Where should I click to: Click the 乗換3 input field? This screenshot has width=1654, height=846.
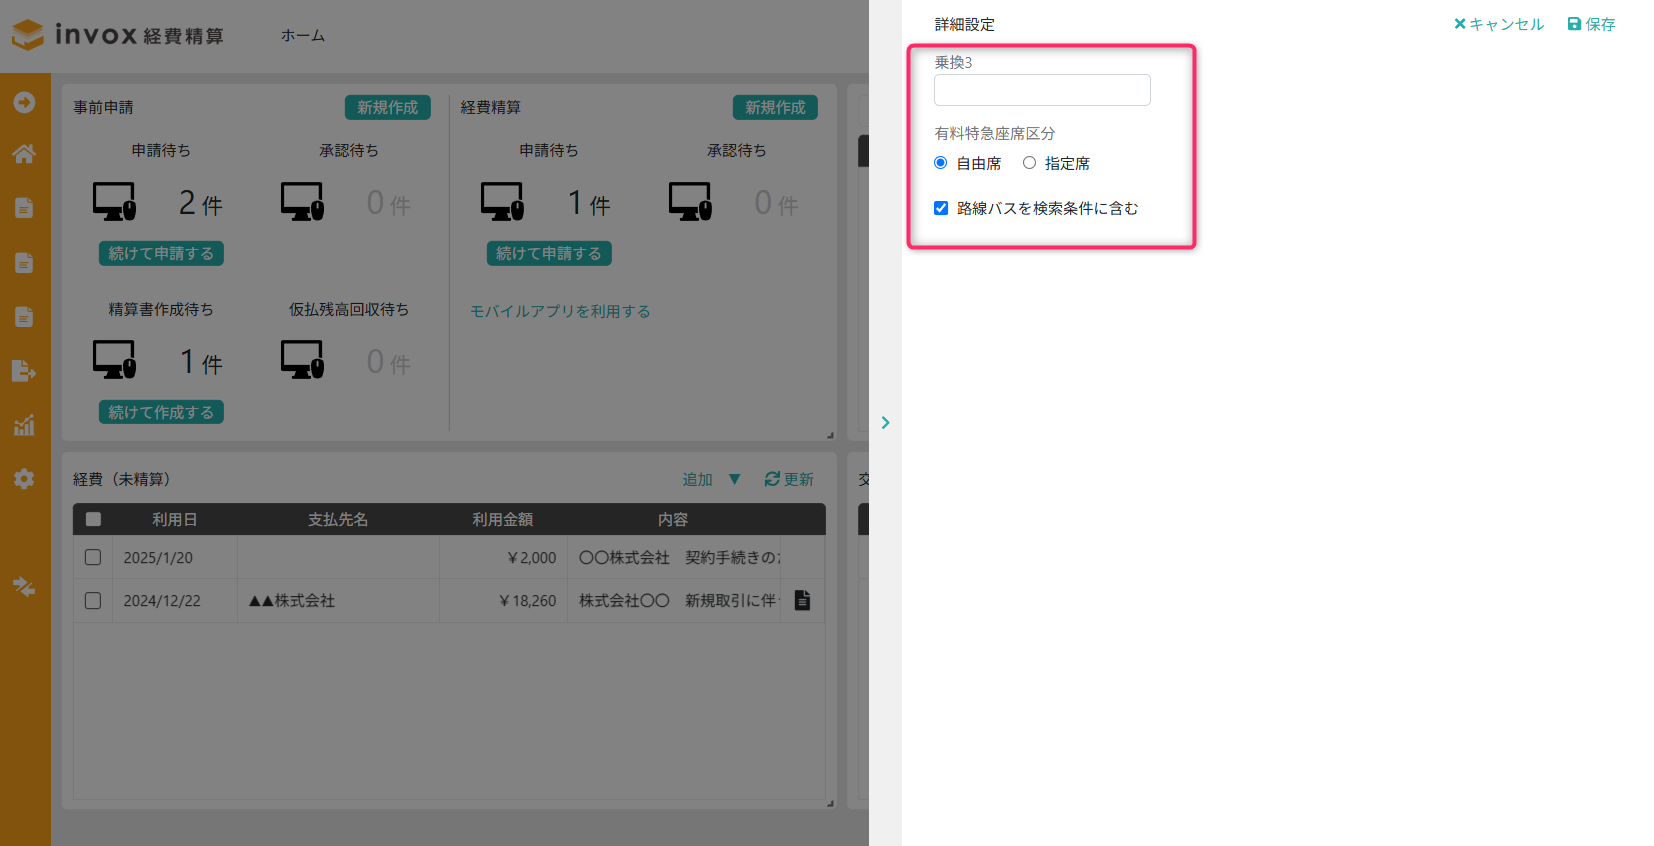1042,90
